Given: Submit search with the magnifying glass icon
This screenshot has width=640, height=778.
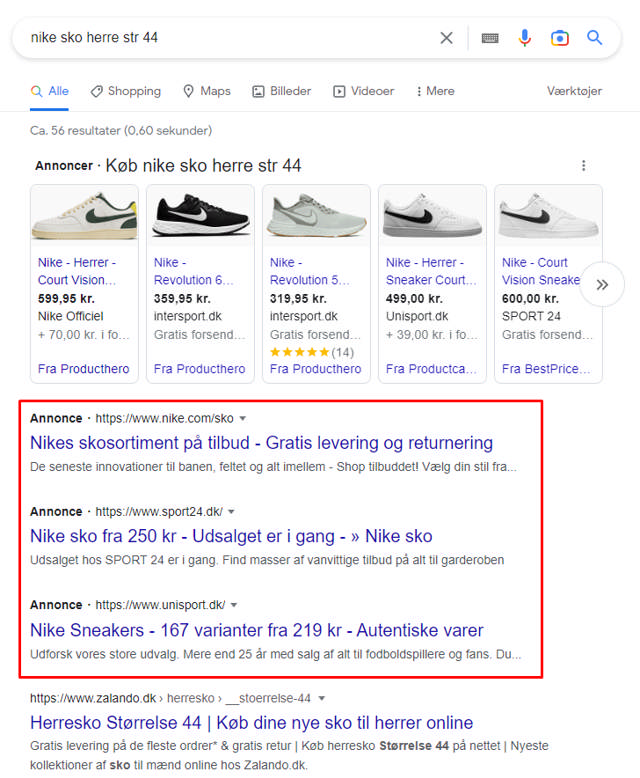Looking at the screenshot, I should coord(594,37).
